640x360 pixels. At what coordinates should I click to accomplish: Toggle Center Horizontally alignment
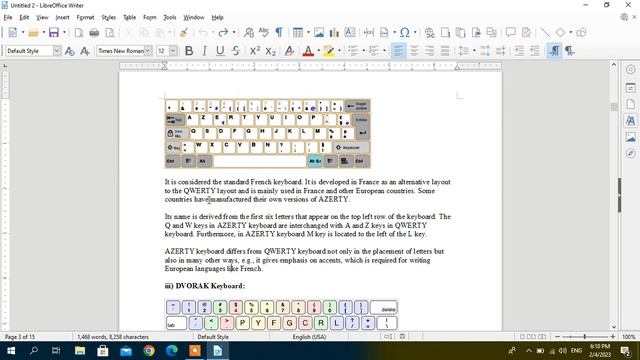[414, 51]
